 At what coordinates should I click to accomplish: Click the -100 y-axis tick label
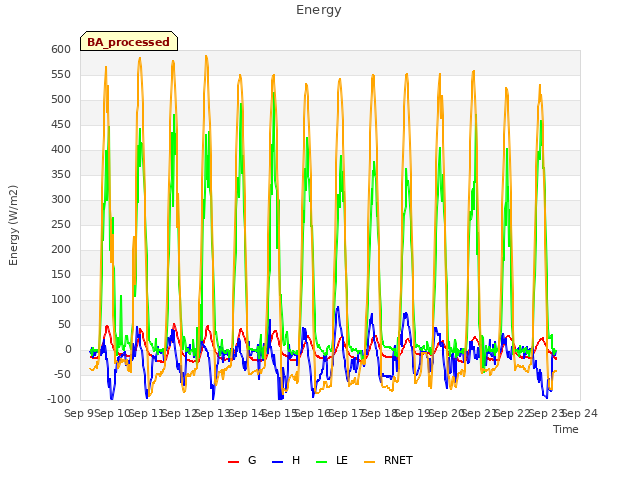point(59,400)
